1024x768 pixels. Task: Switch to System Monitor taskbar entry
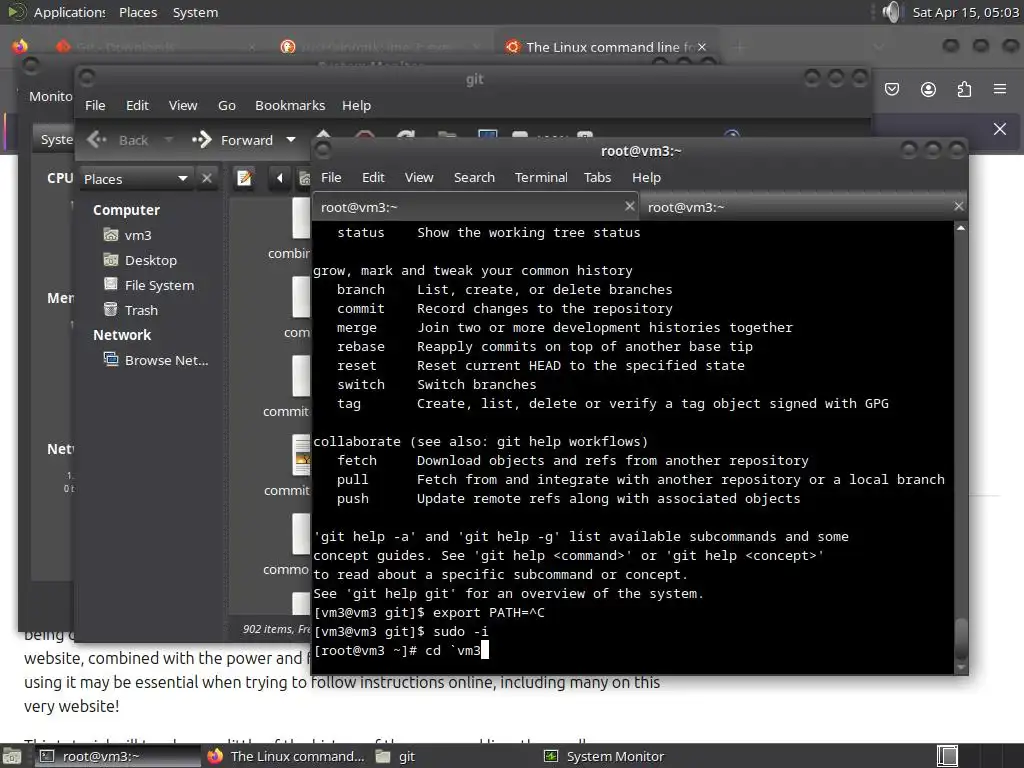(x=605, y=756)
